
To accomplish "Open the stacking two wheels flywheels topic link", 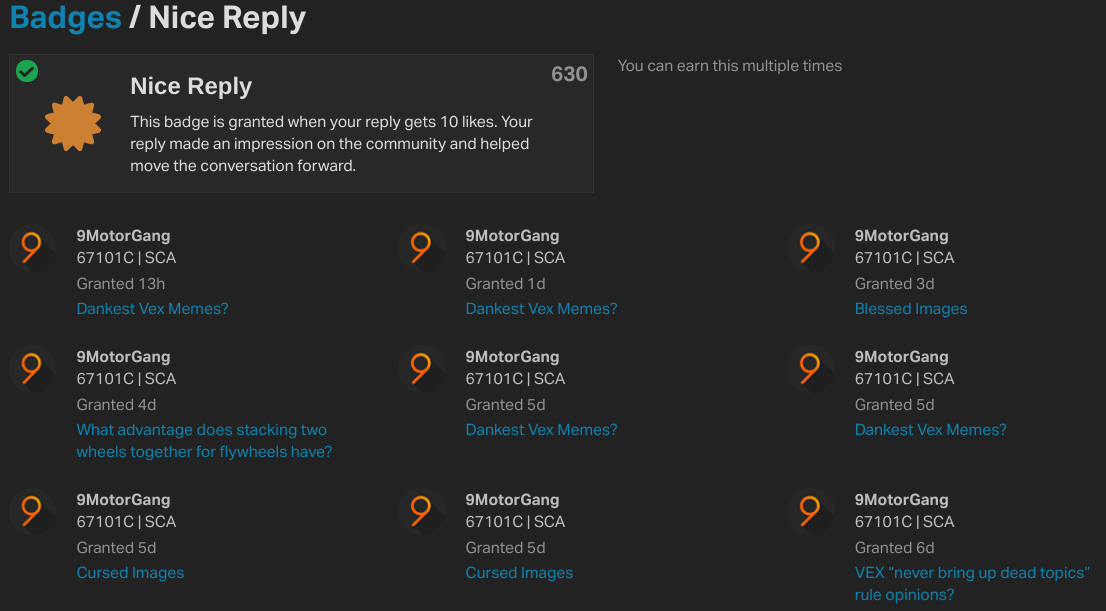I will (x=204, y=441).
